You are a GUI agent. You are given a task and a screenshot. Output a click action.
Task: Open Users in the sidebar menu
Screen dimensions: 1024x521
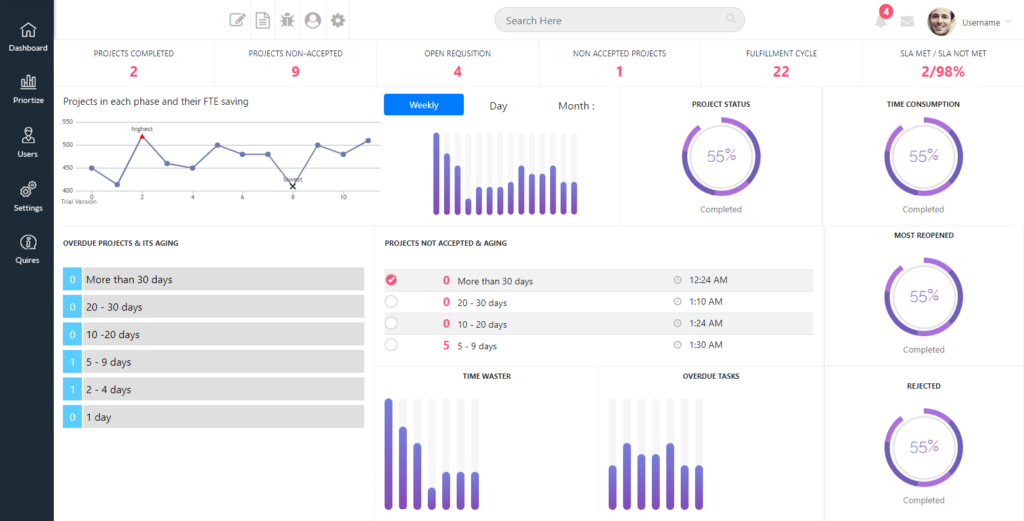[x=27, y=143]
